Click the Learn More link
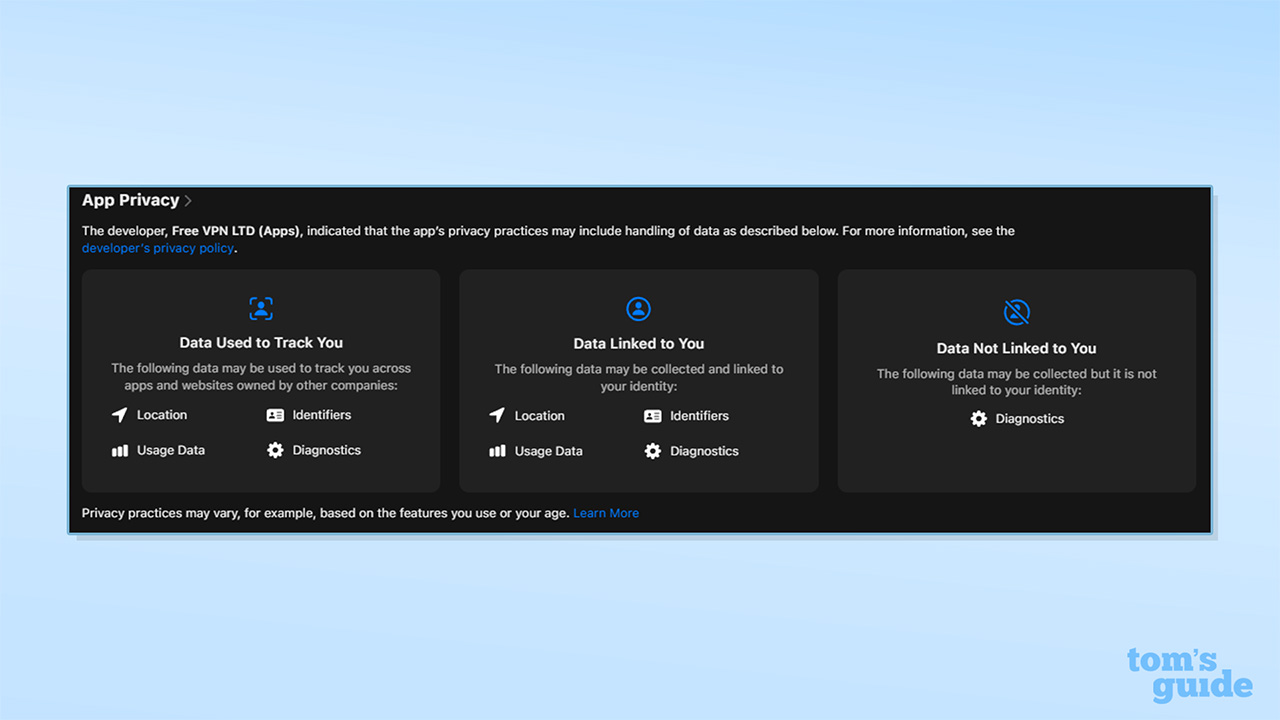Screen dimensions: 1280x720 pos(605,512)
